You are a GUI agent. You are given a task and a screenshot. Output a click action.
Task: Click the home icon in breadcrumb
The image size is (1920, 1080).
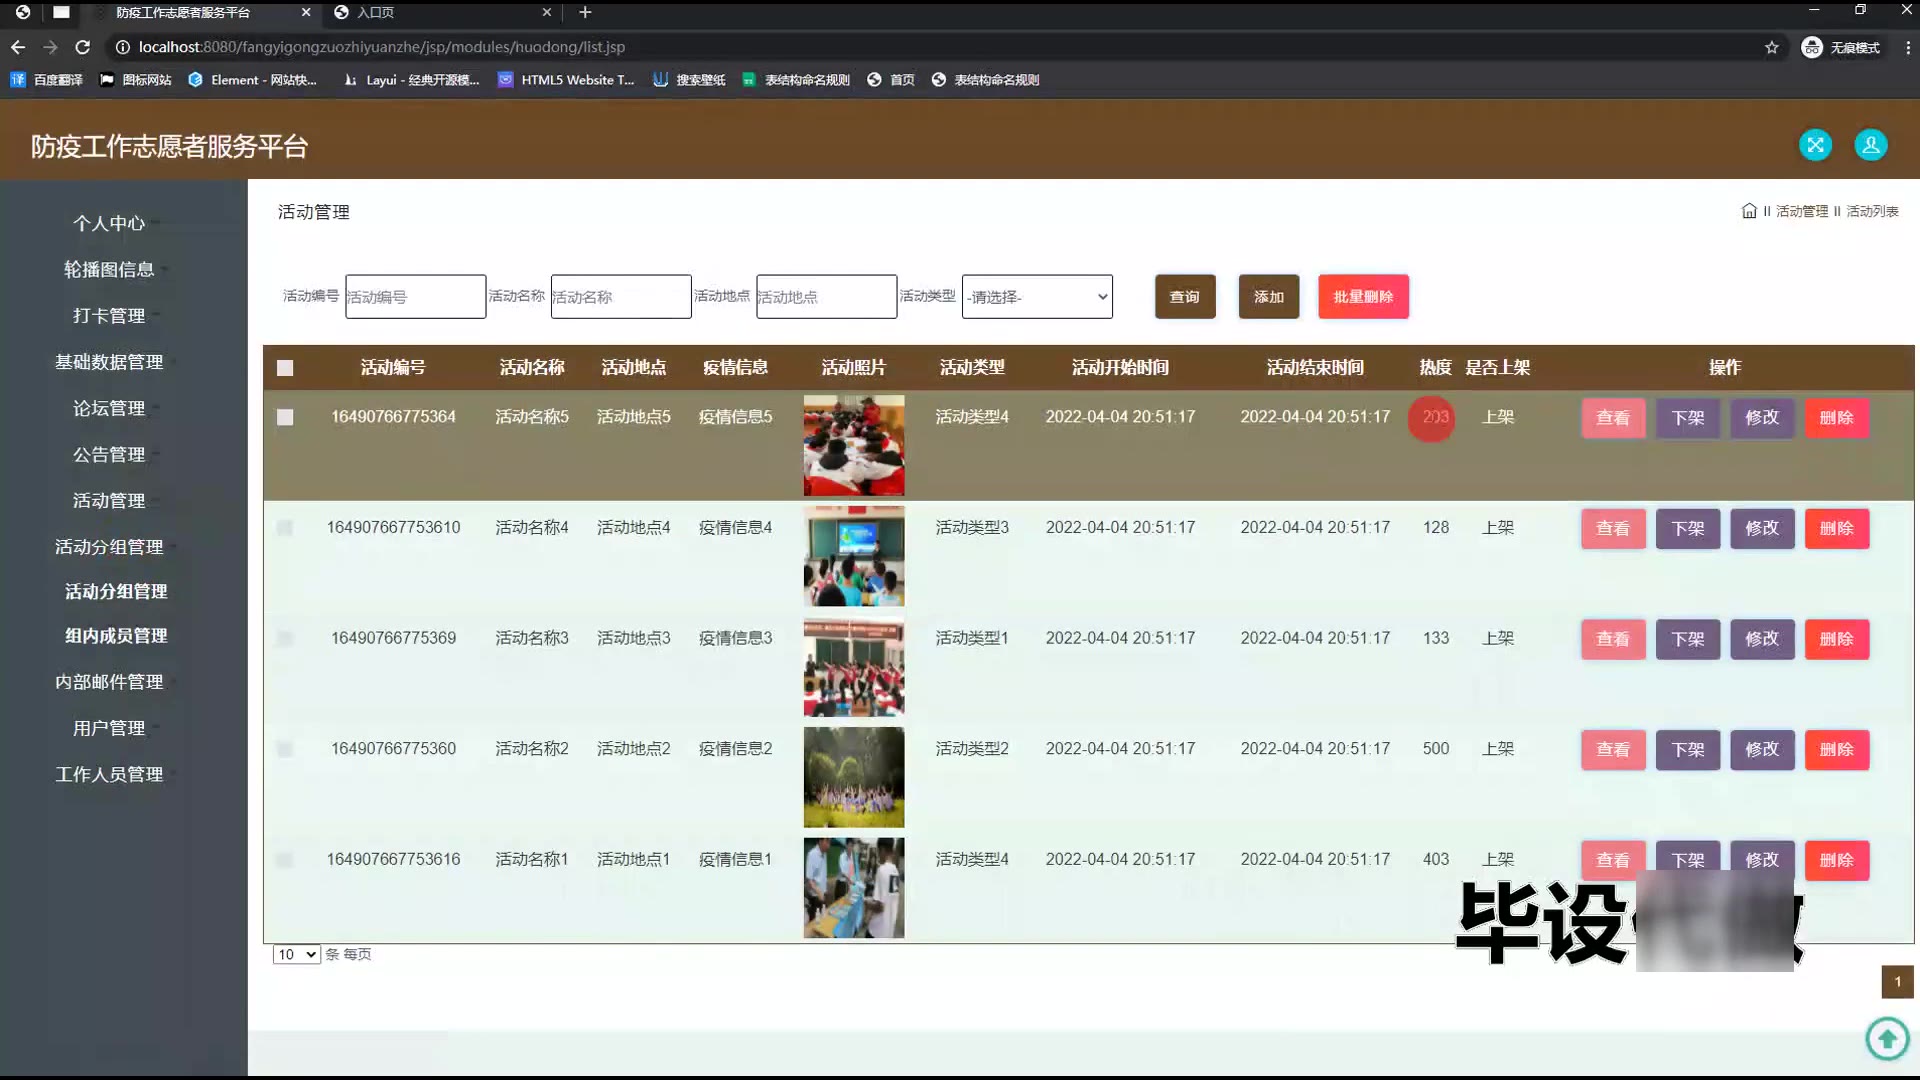[1749, 211]
